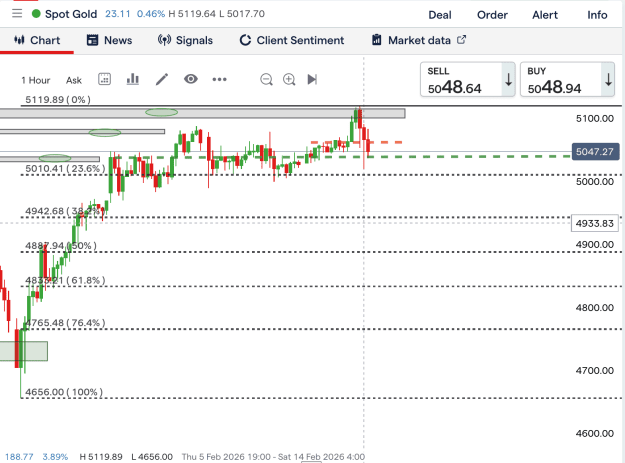Switch to the News tab
This screenshot has height=463, width=625.
[x=110, y=40]
